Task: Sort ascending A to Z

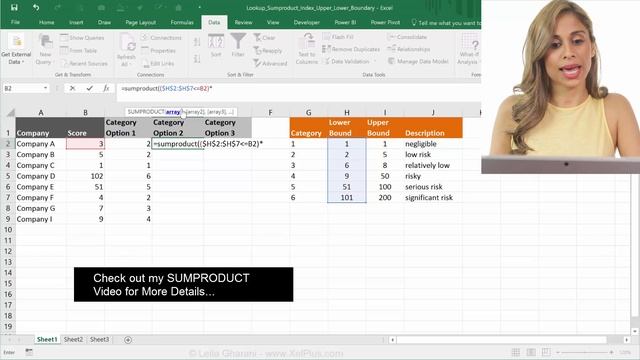Action: 197,42
